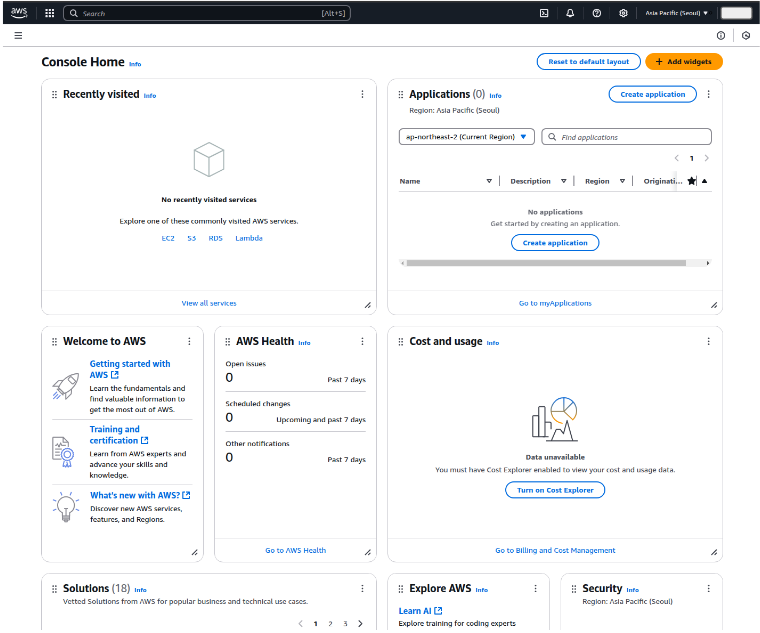760x633 pixels.
Task: Click Create application in the widget header
Action: [x=652, y=94]
